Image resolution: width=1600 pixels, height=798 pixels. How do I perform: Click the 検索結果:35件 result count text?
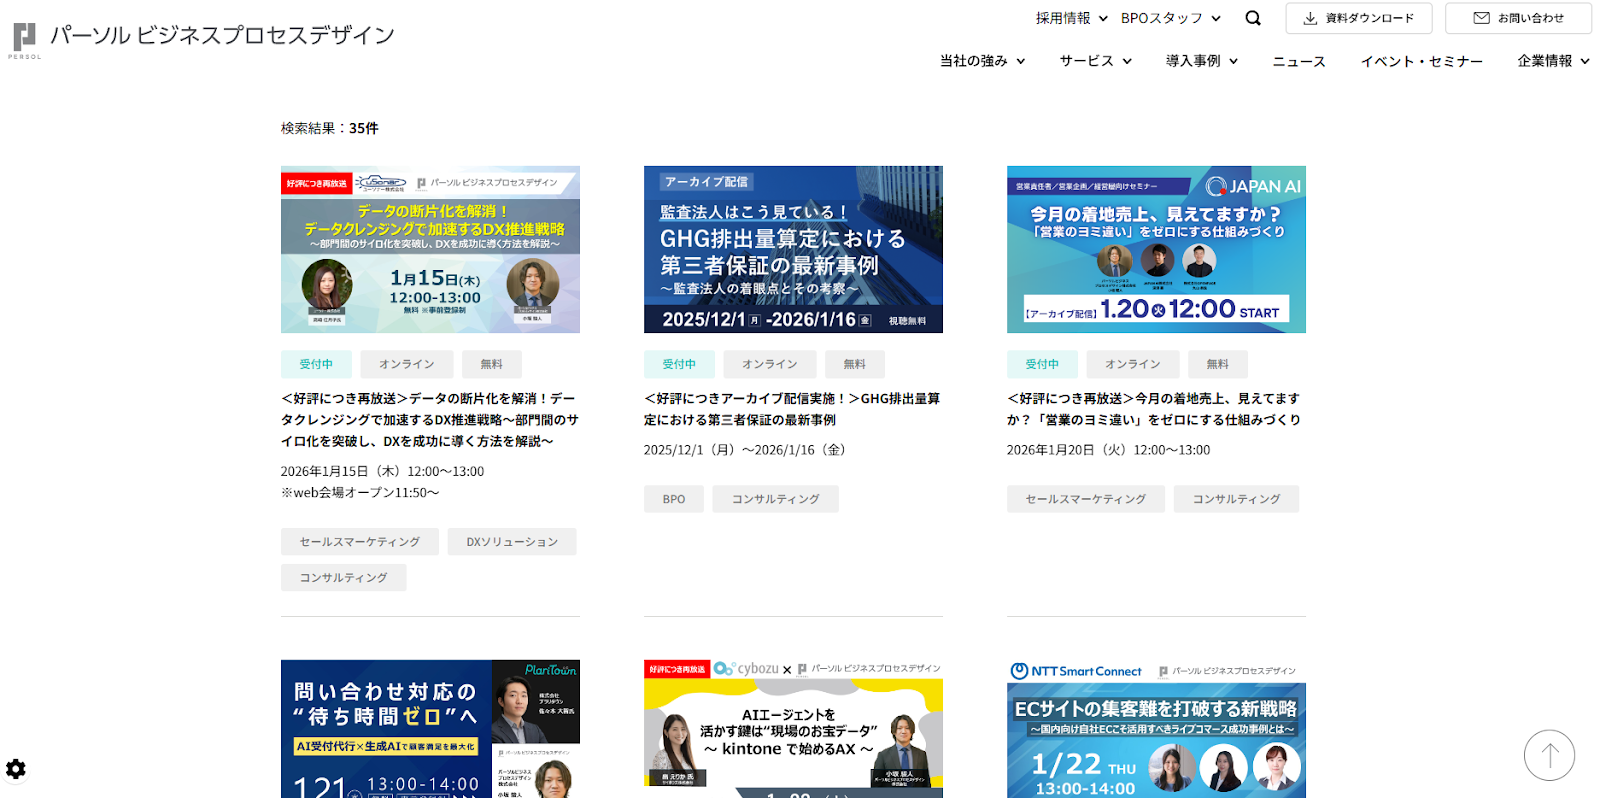[x=330, y=128]
